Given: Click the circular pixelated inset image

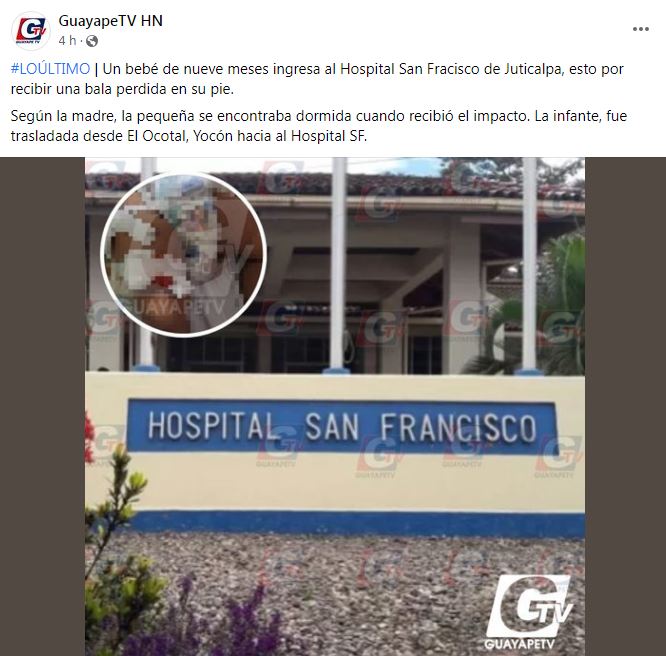Looking at the screenshot, I should click(x=183, y=254).
